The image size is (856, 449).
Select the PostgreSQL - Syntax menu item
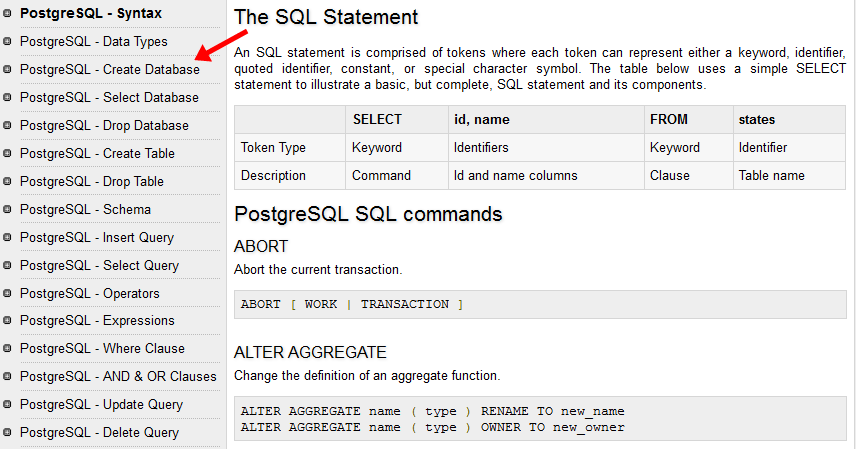tap(90, 14)
